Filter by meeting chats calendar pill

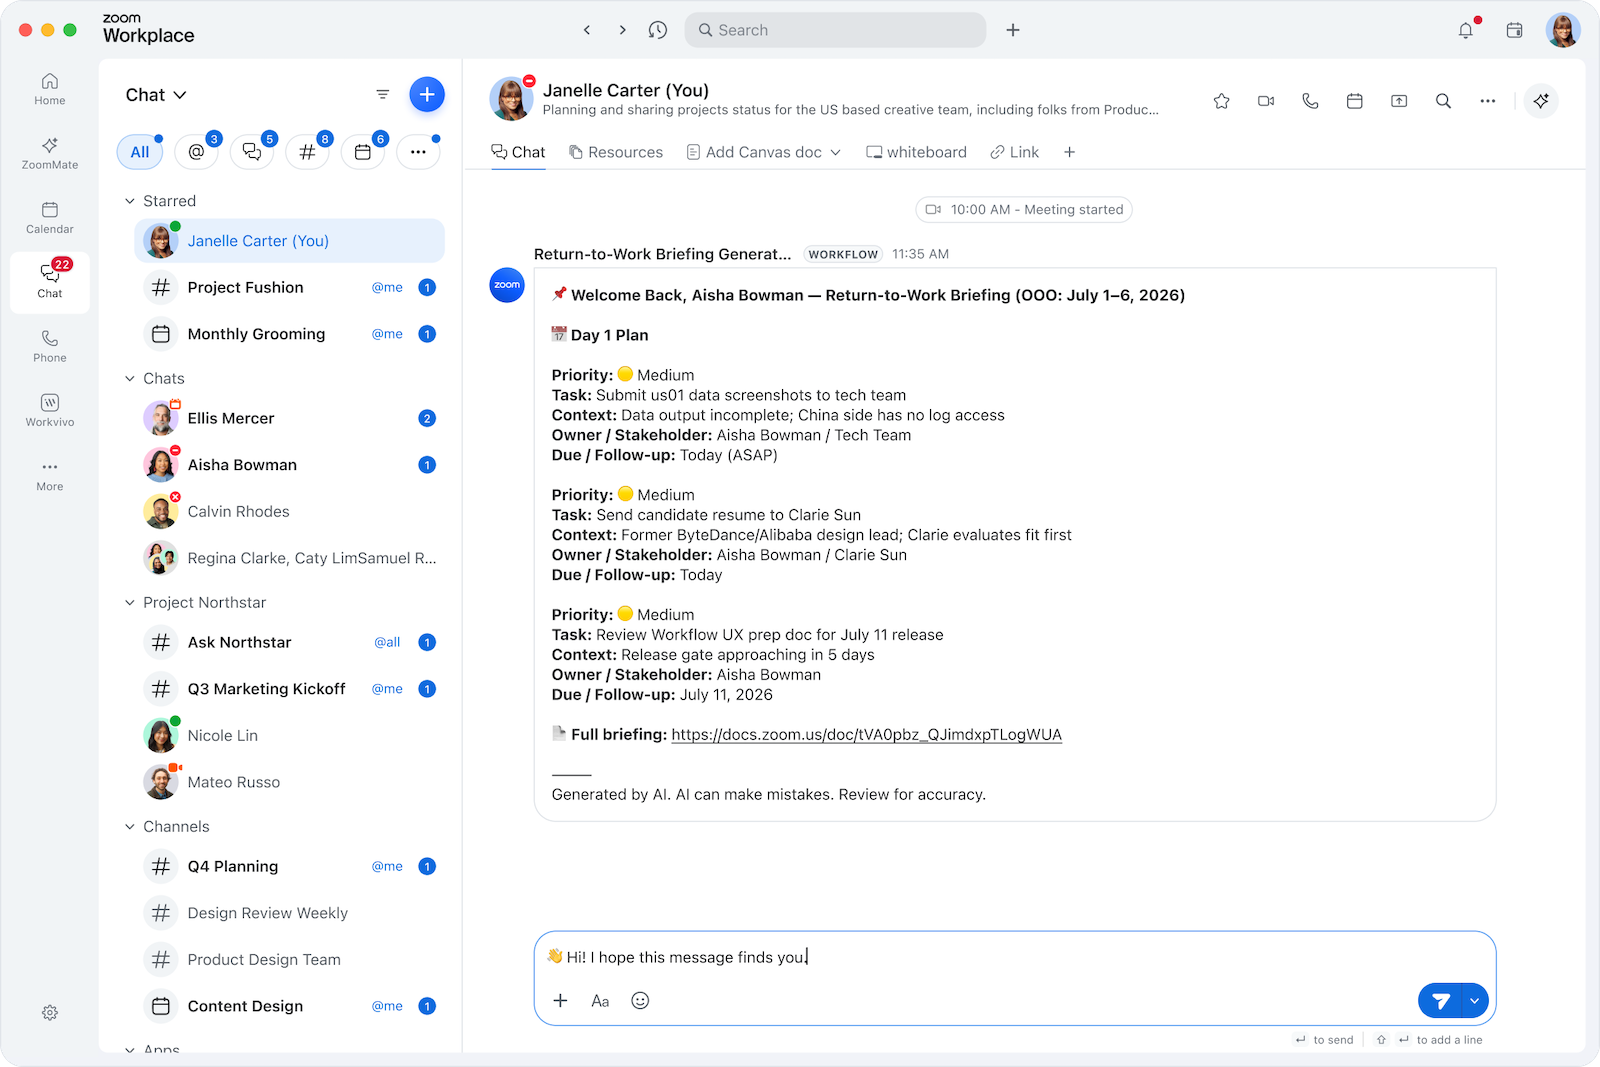point(363,152)
